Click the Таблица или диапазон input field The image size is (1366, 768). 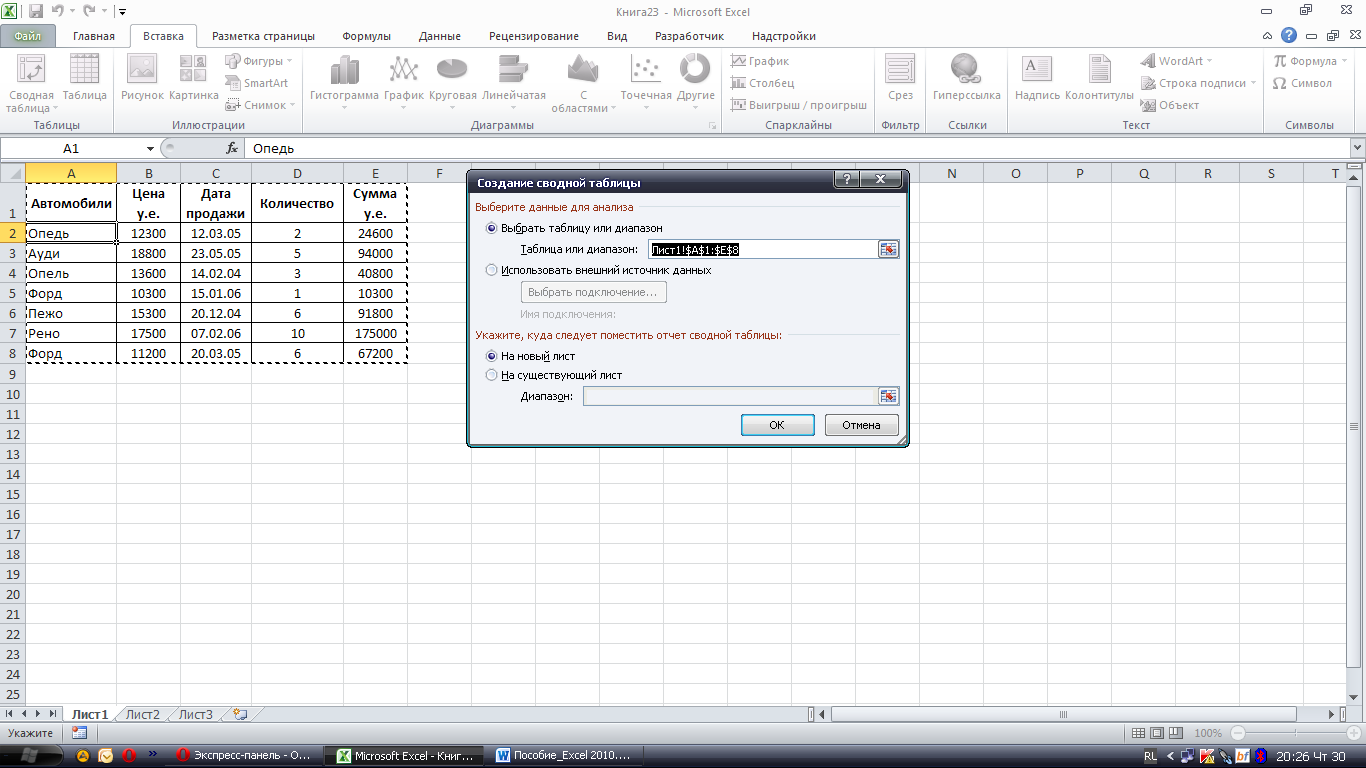click(762, 249)
